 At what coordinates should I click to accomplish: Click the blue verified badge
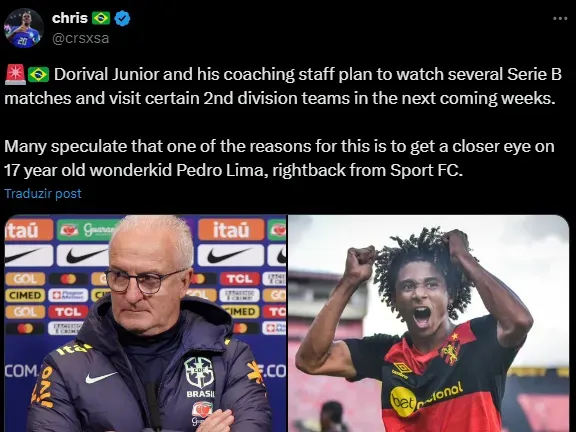pyautogui.click(x=122, y=18)
